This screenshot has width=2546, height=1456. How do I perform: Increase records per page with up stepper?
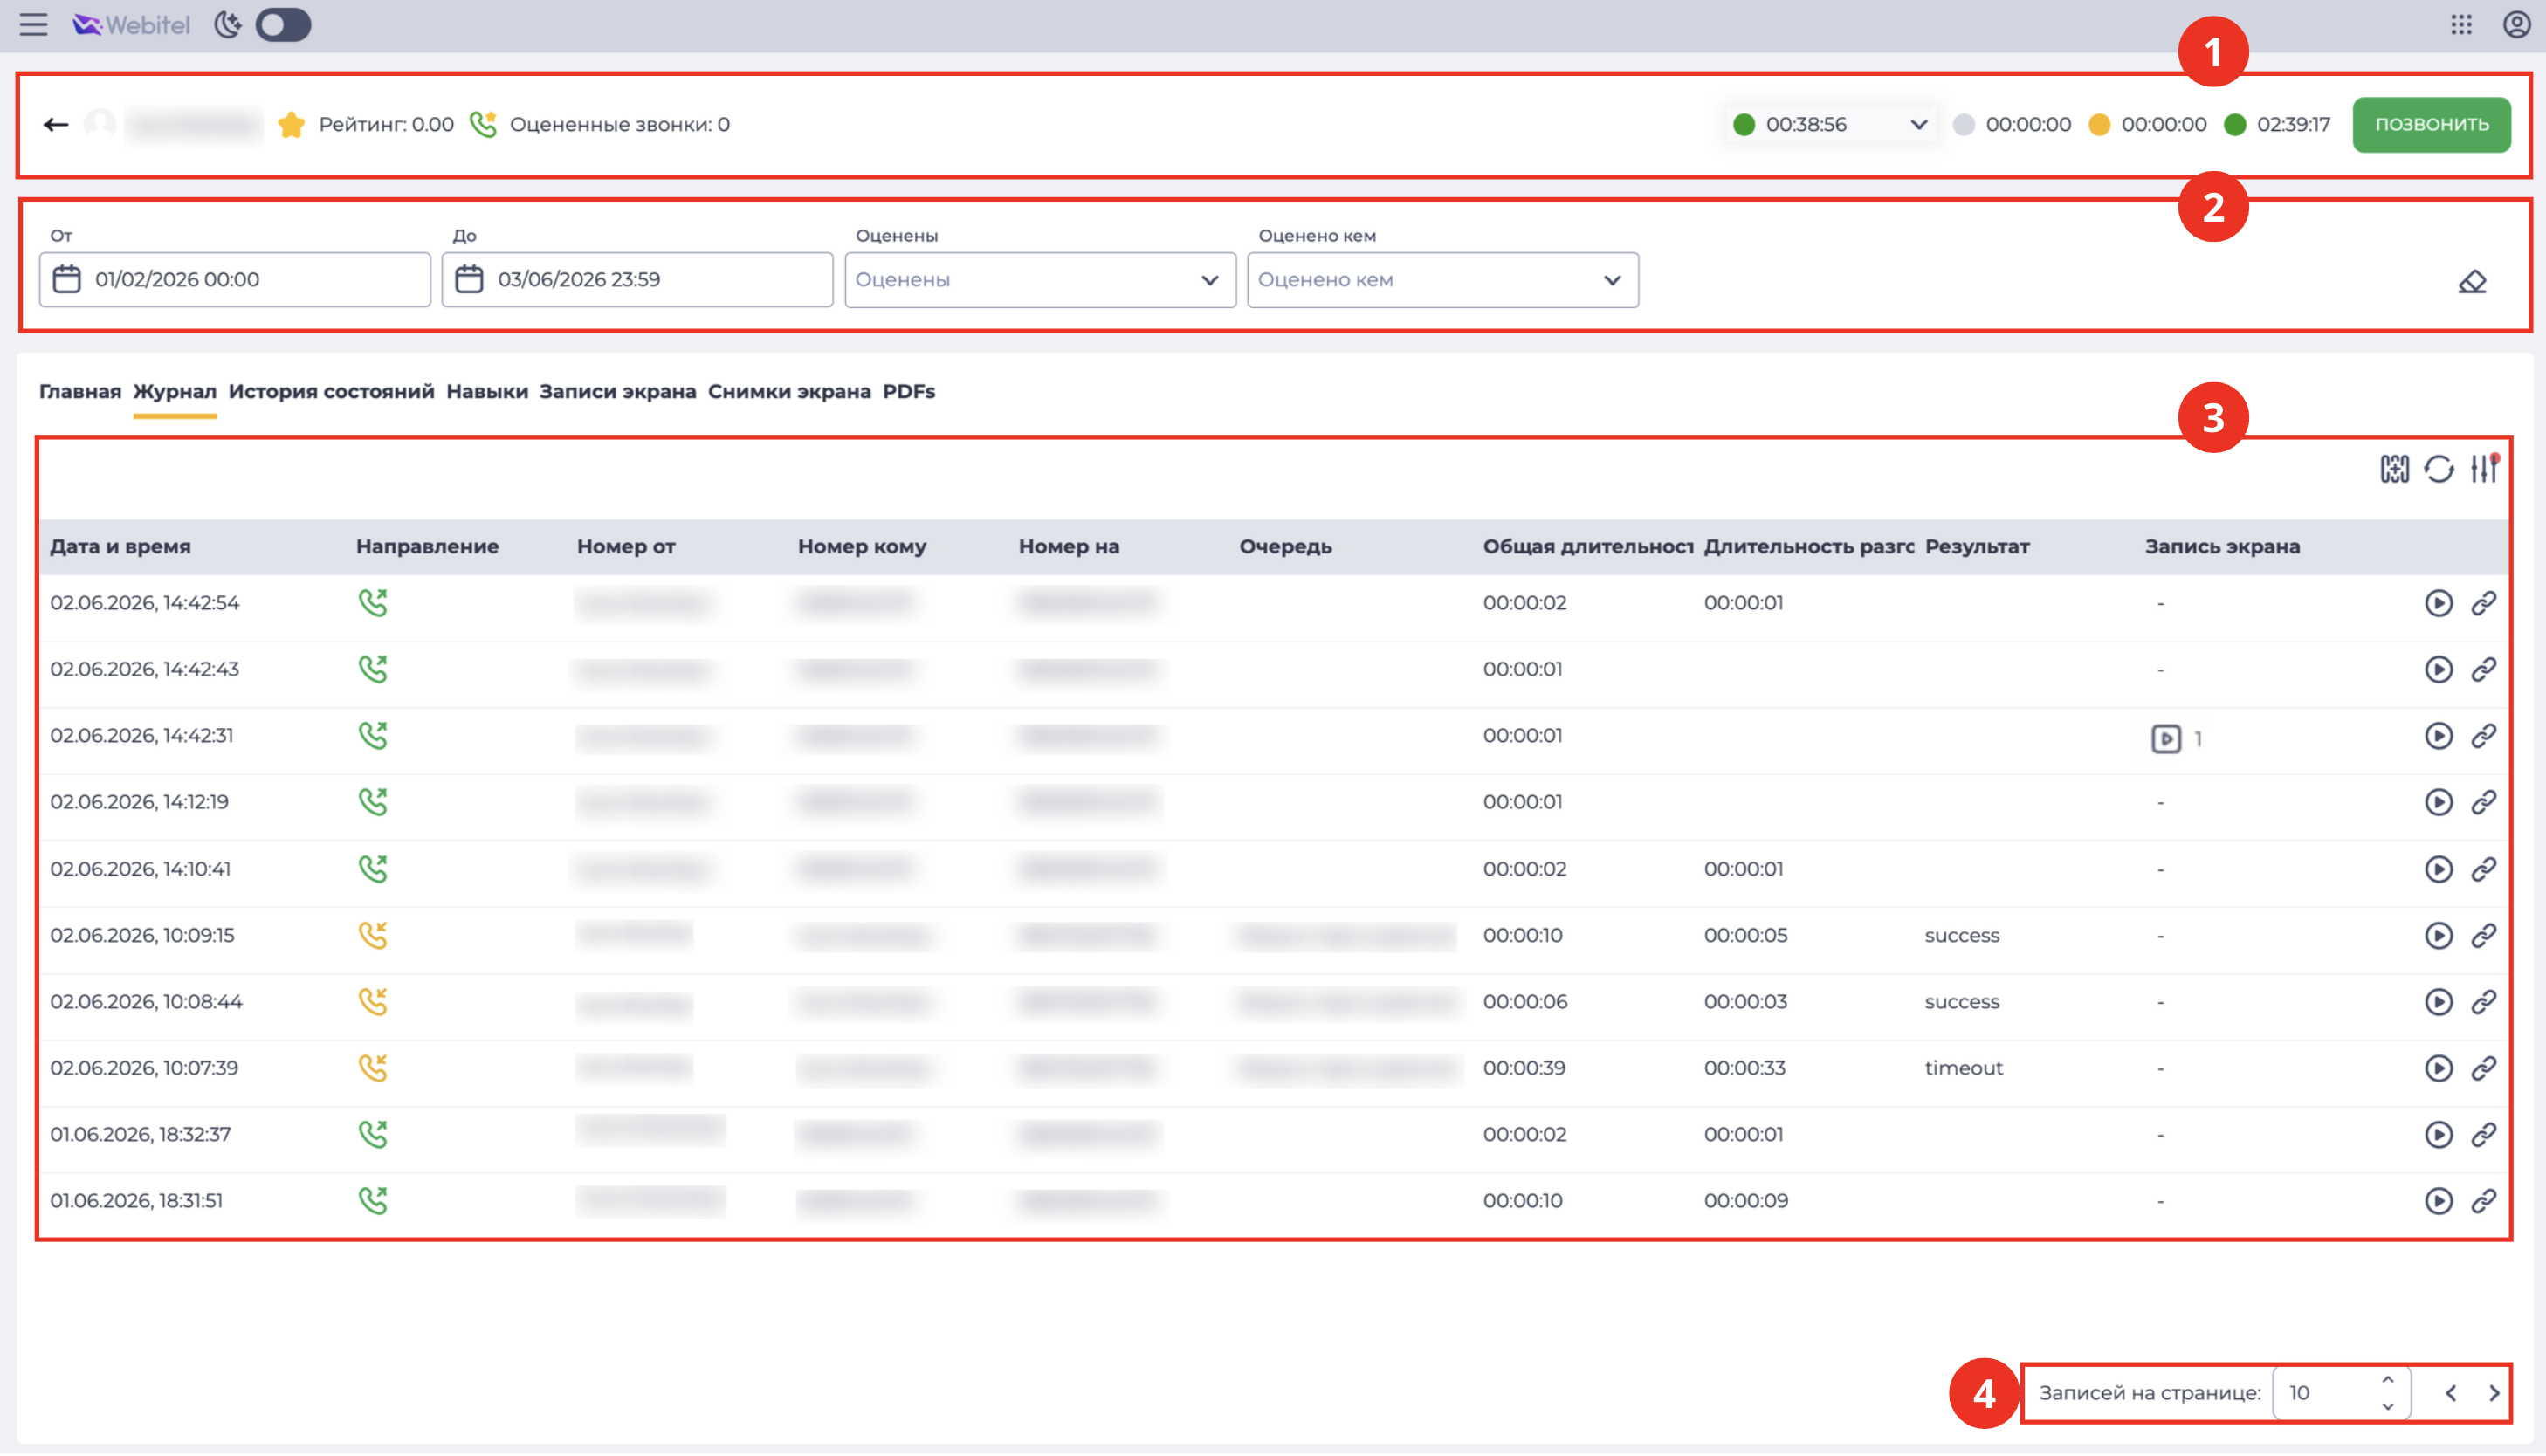click(2387, 1379)
